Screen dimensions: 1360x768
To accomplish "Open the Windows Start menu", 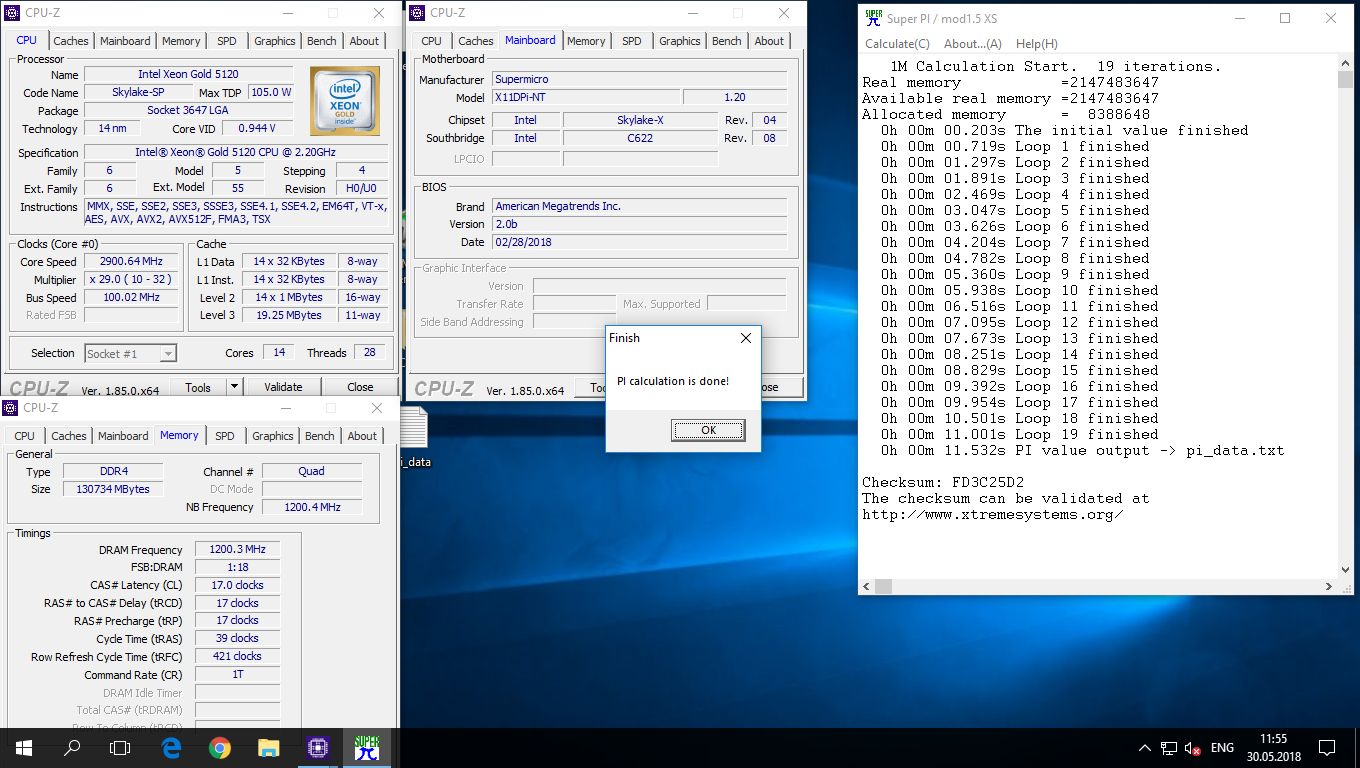I will click(x=23, y=747).
